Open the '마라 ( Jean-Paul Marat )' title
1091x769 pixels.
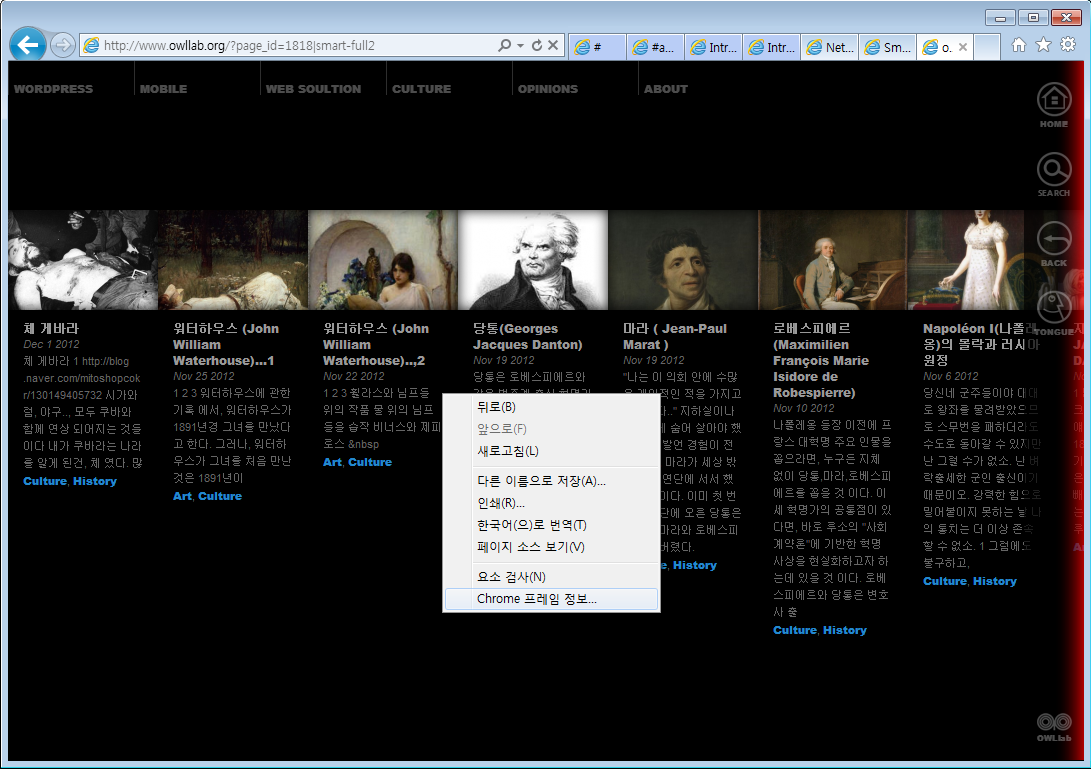675,337
